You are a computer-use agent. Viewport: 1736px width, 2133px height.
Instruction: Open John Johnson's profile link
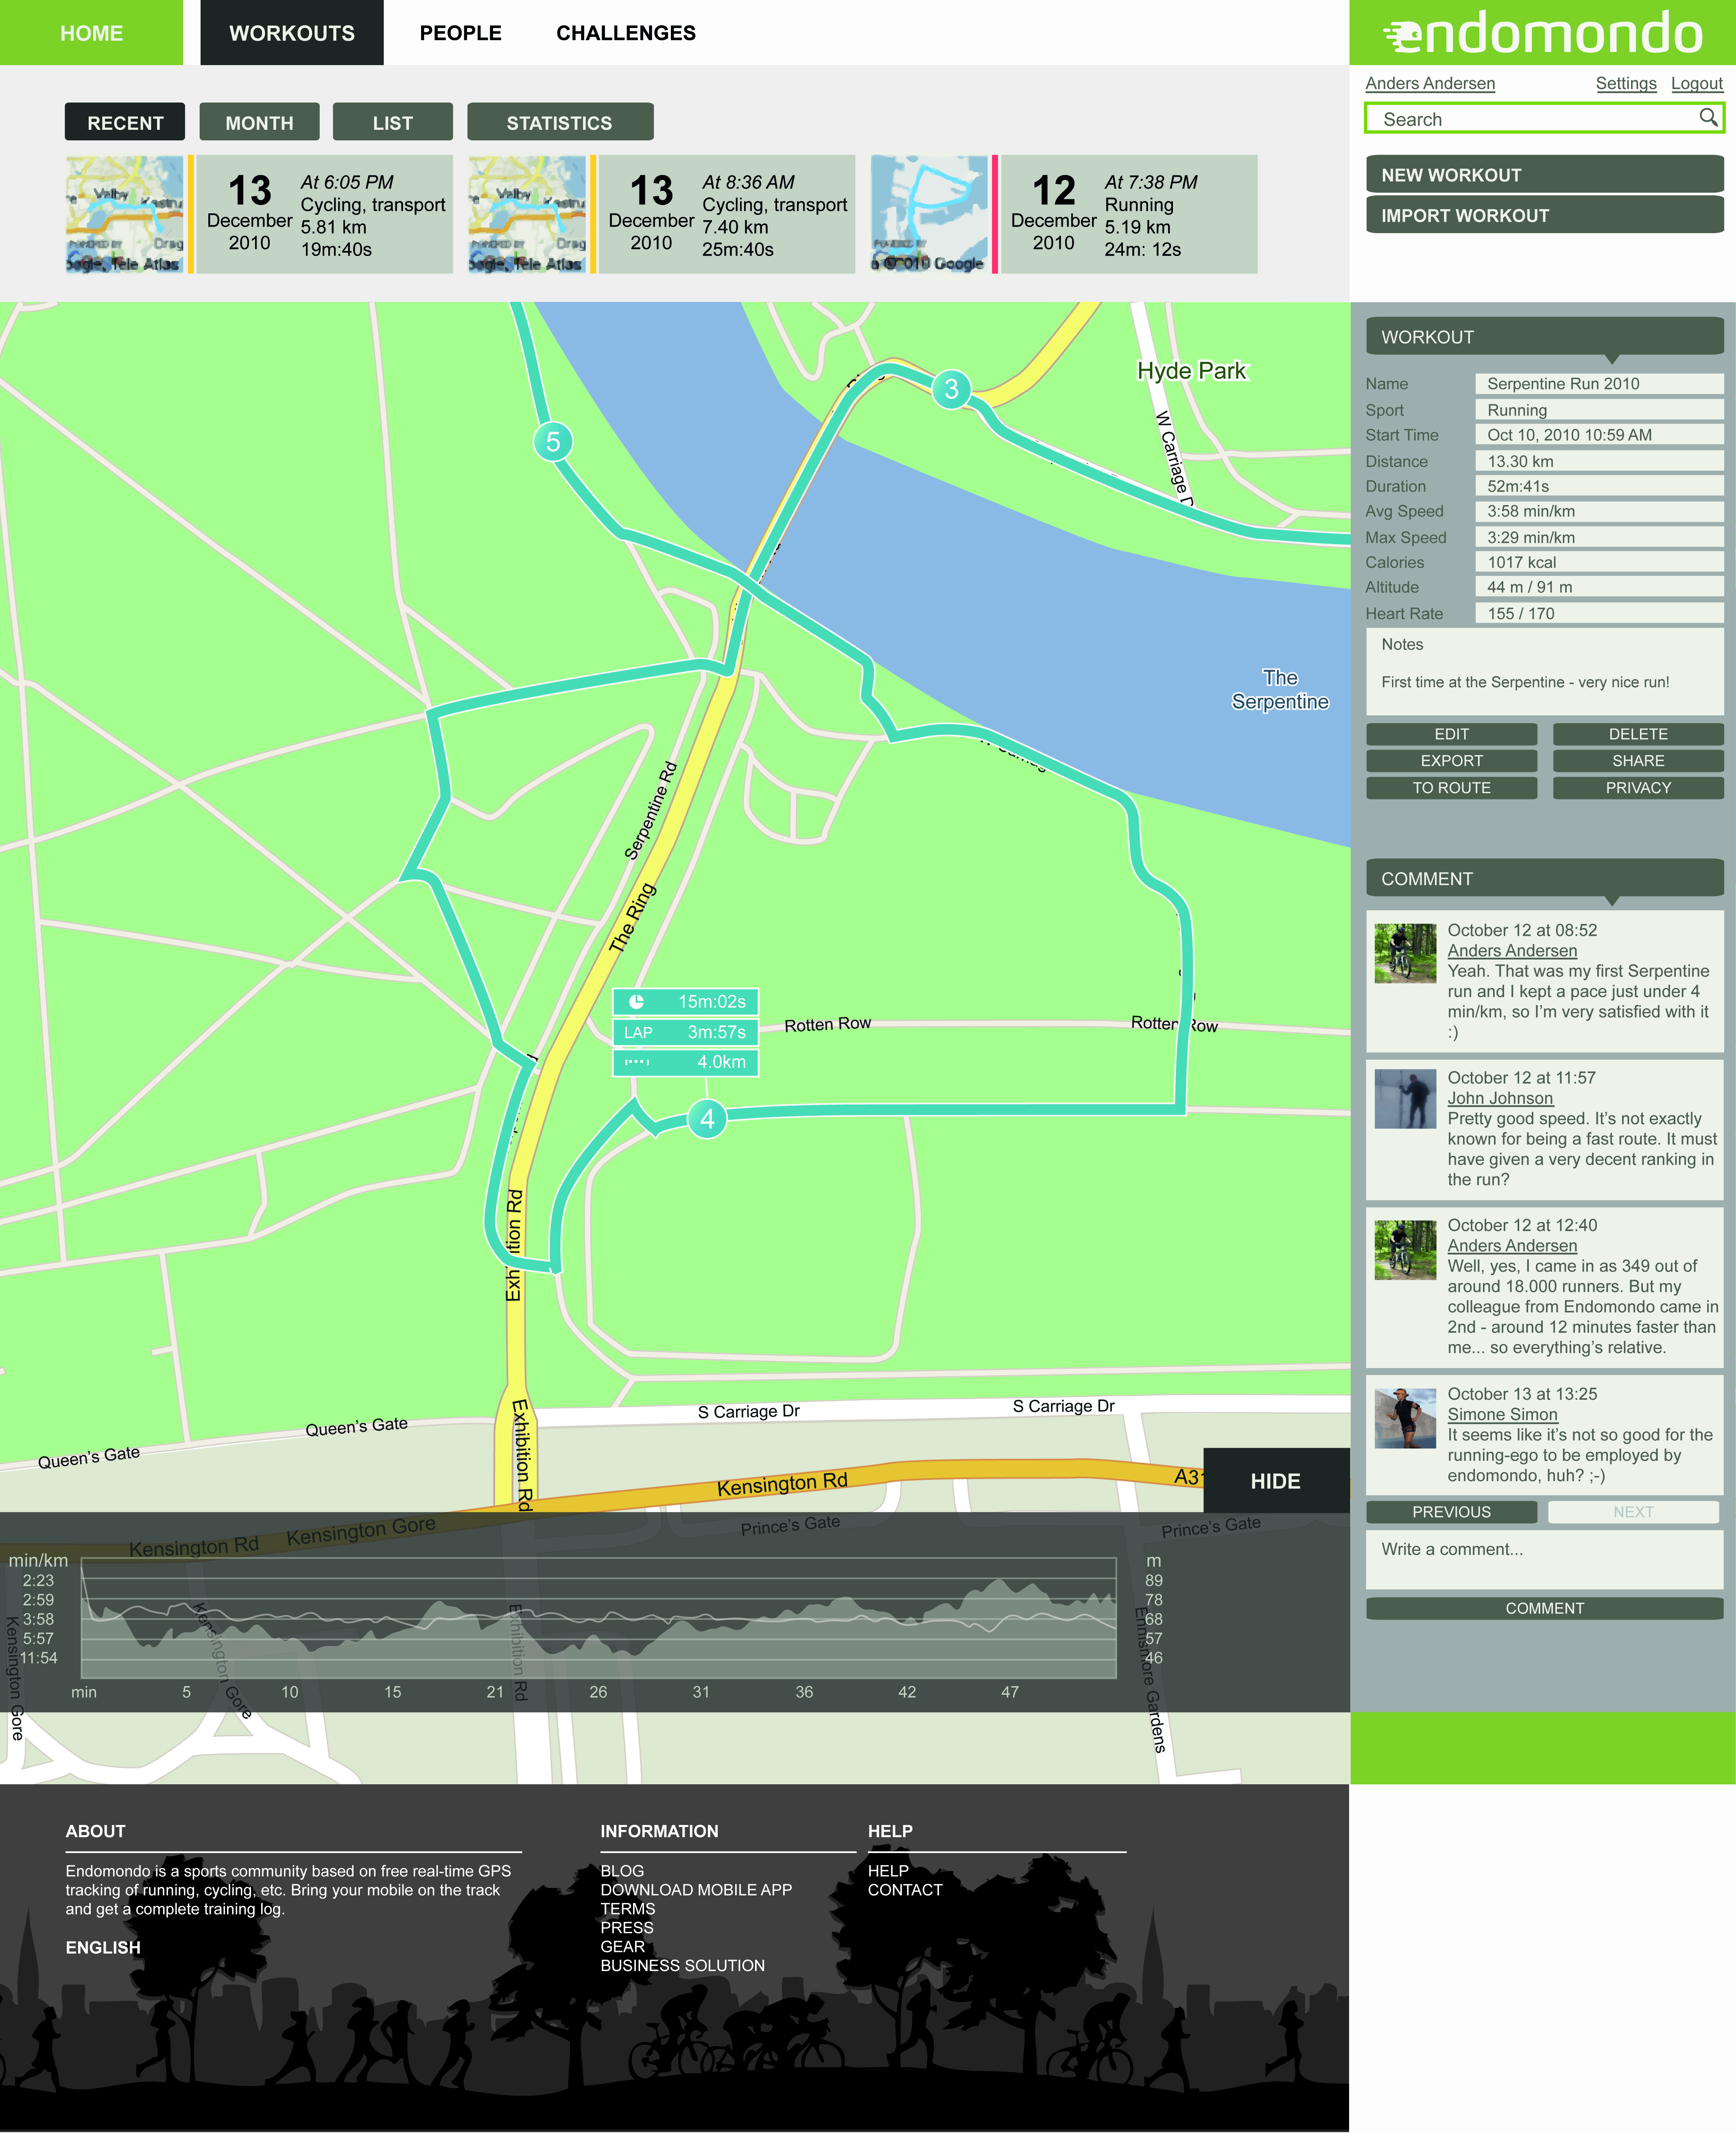(x=1500, y=1098)
